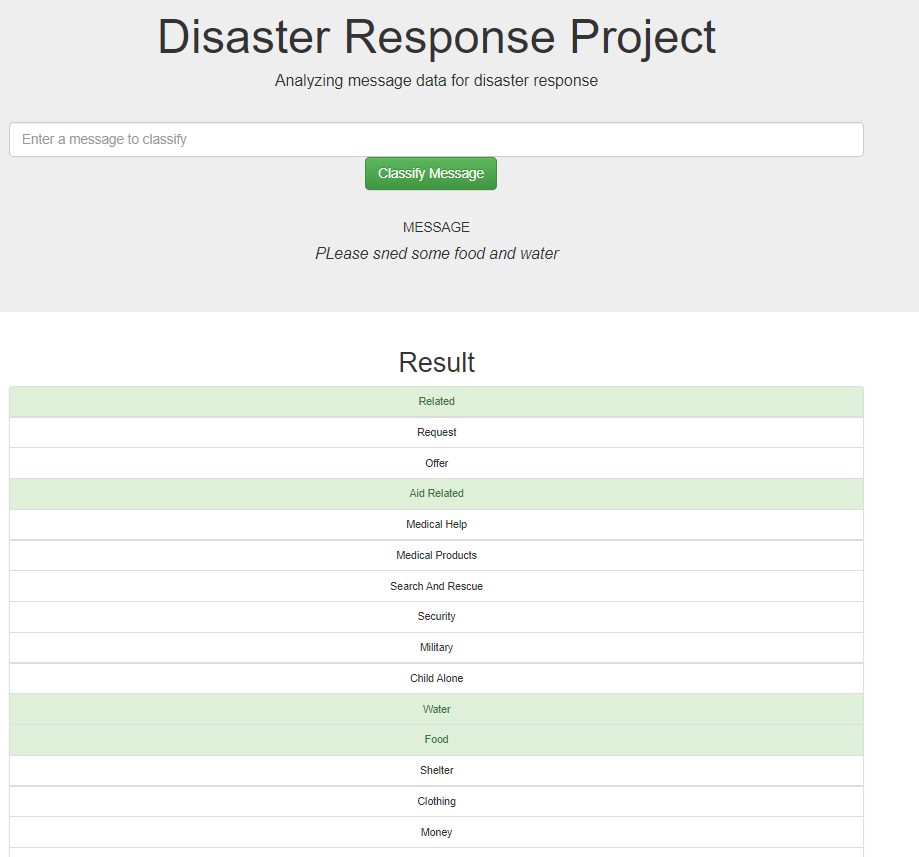Select the Related result row
This screenshot has height=857, width=919.
pyautogui.click(x=436, y=402)
